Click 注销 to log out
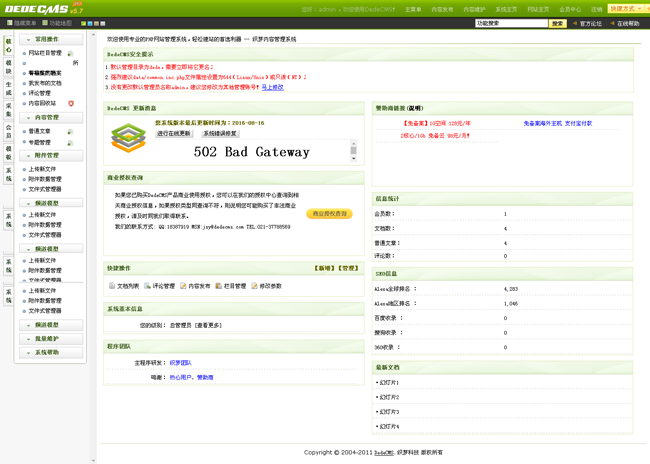Image resolution: width=650 pixels, height=464 pixels. (x=597, y=10)
